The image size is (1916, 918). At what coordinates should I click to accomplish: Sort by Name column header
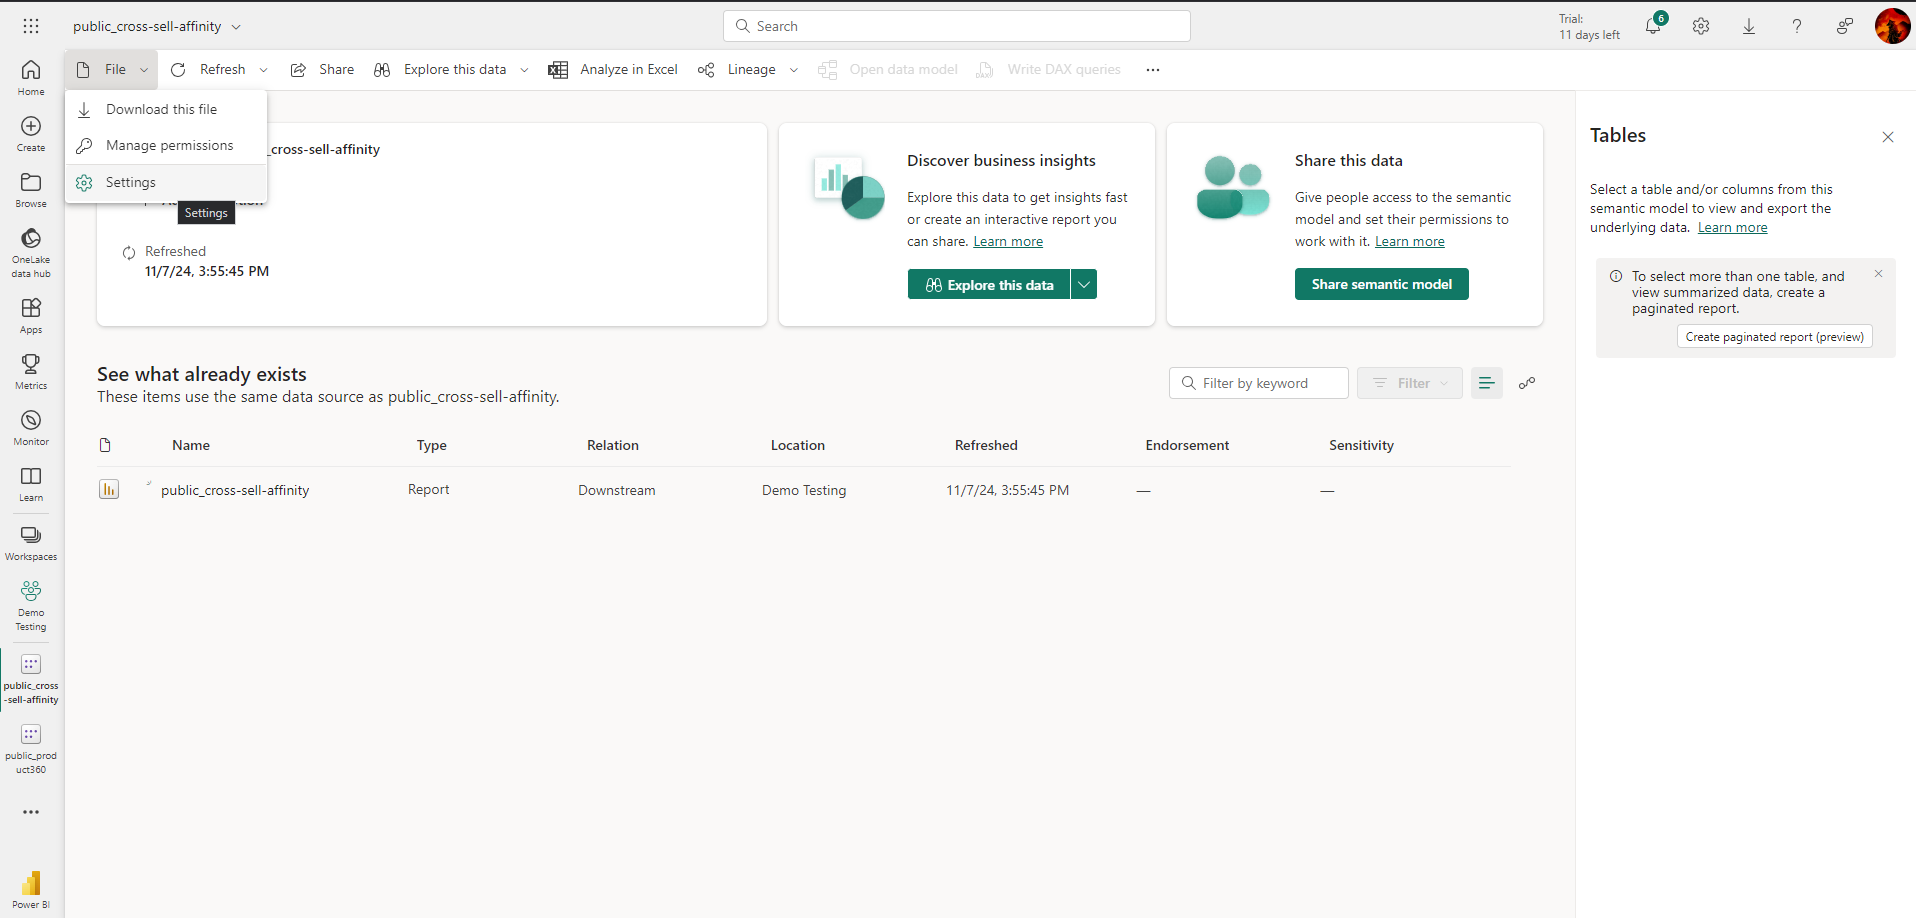191,445
